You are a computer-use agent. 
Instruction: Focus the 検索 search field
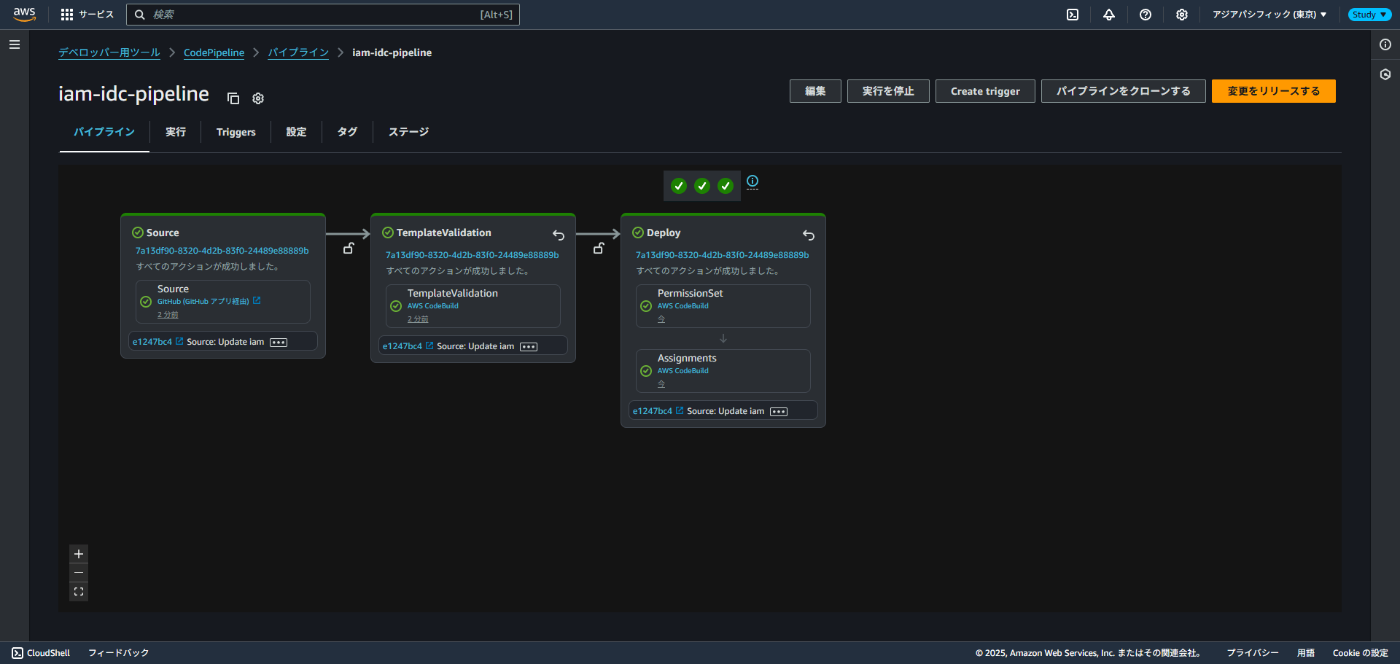(x=322, y=15)
